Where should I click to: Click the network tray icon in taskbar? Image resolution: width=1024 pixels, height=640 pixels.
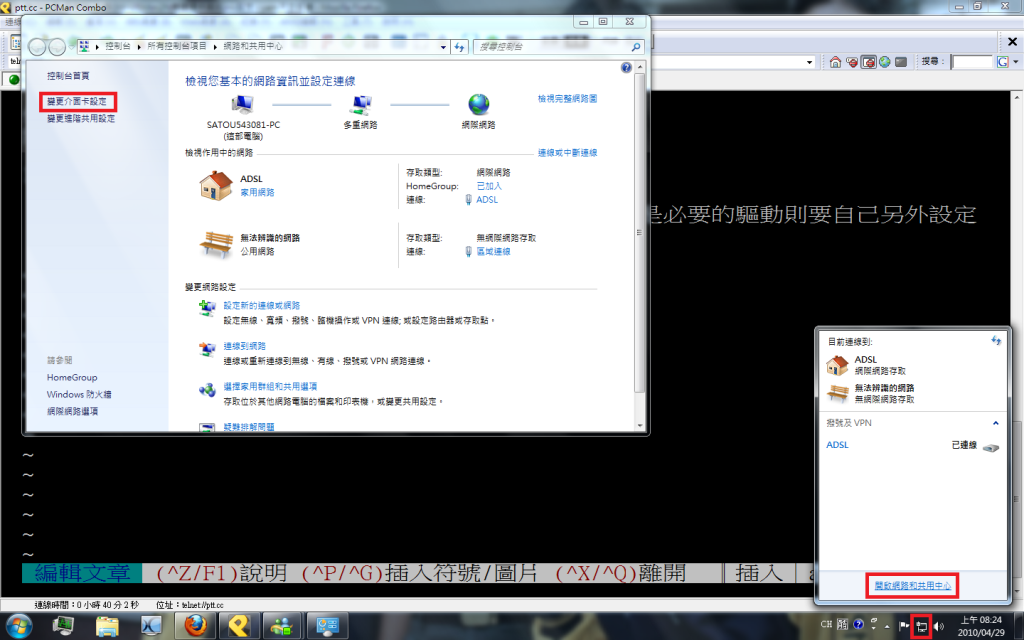[922, 626]
